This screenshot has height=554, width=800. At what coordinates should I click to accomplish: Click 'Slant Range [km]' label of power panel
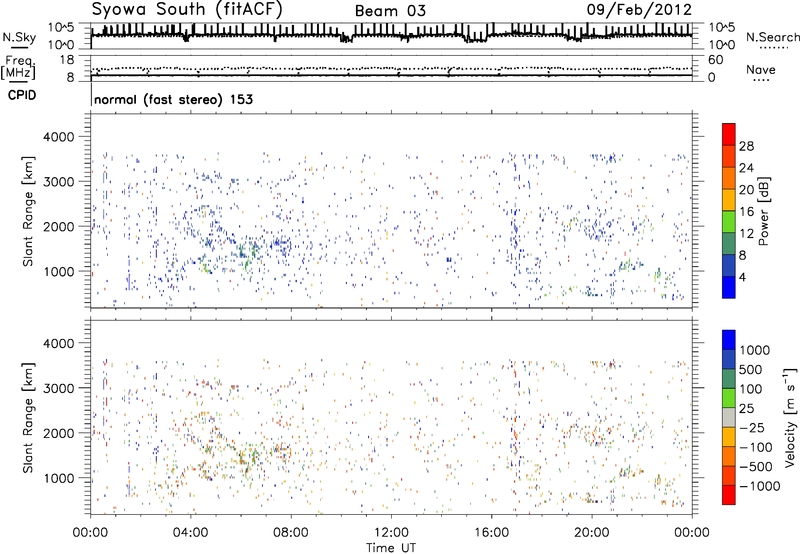click(x=28, y=211)
